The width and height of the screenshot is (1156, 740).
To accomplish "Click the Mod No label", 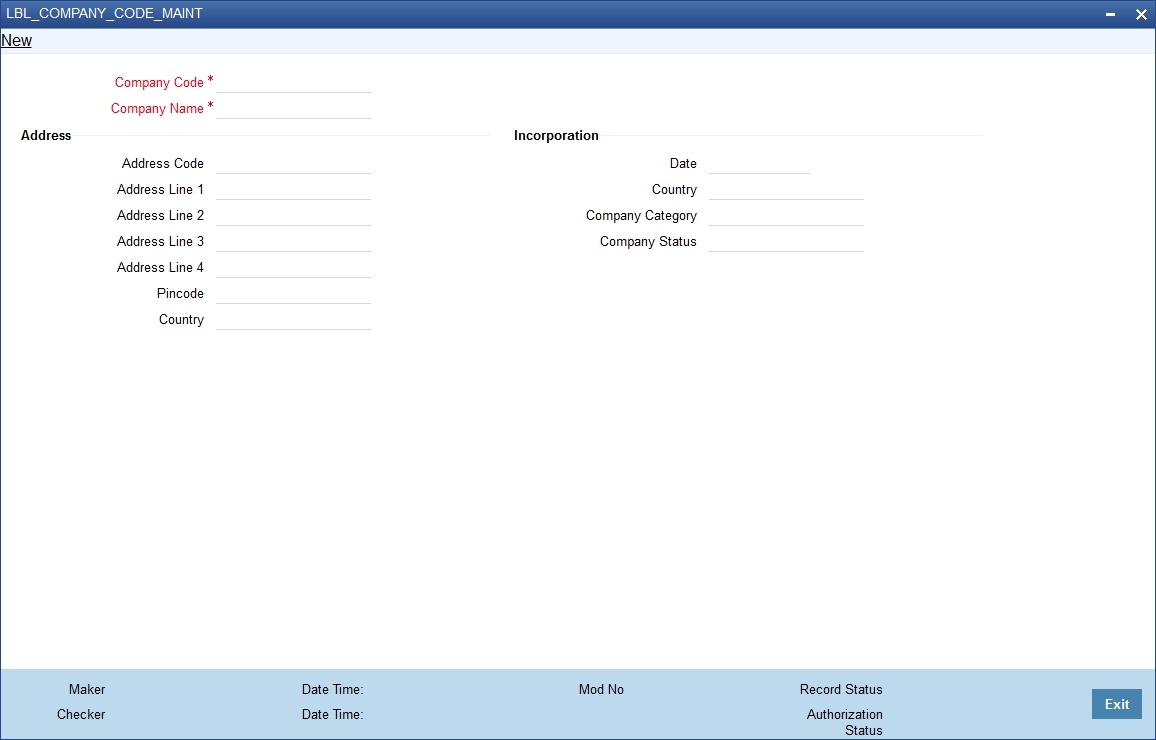I will [601, 689].
